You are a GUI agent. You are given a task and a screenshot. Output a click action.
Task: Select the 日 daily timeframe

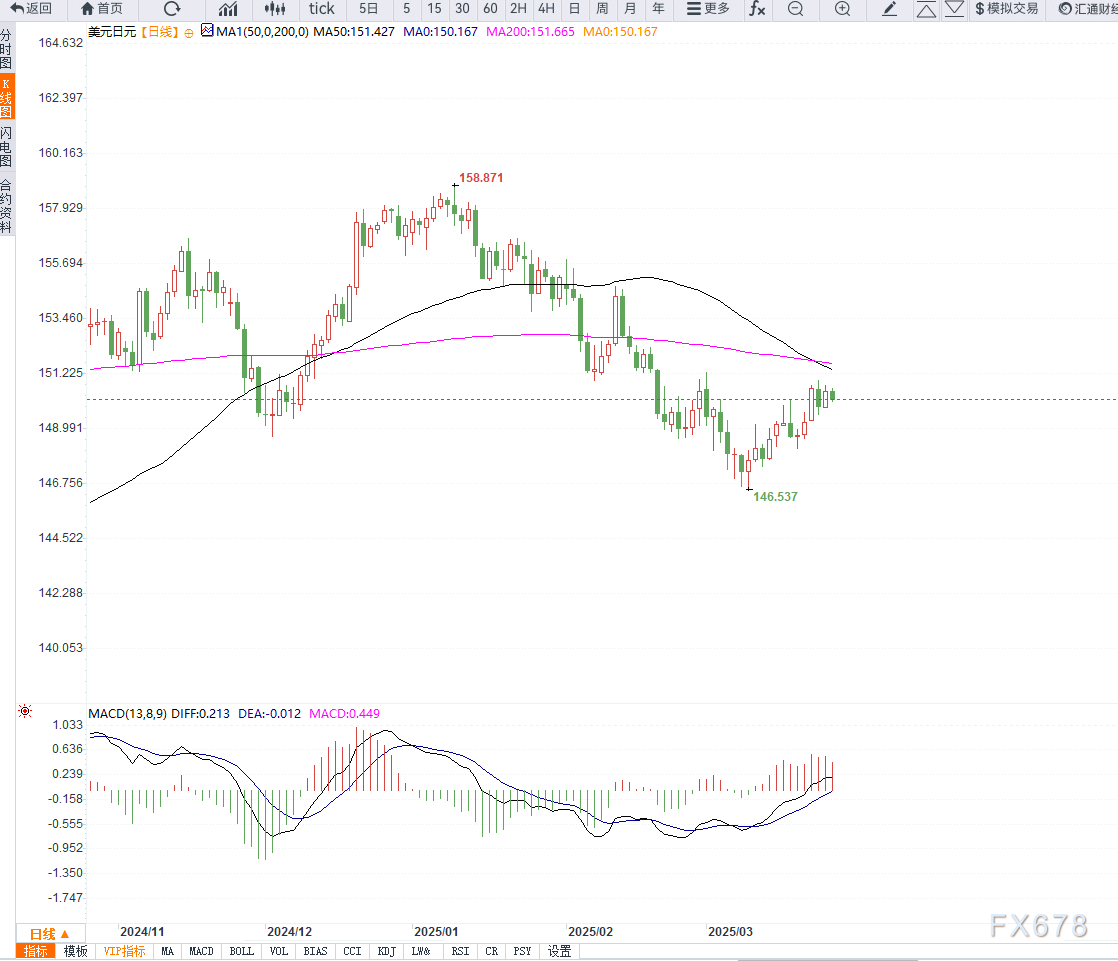(575, 9)
